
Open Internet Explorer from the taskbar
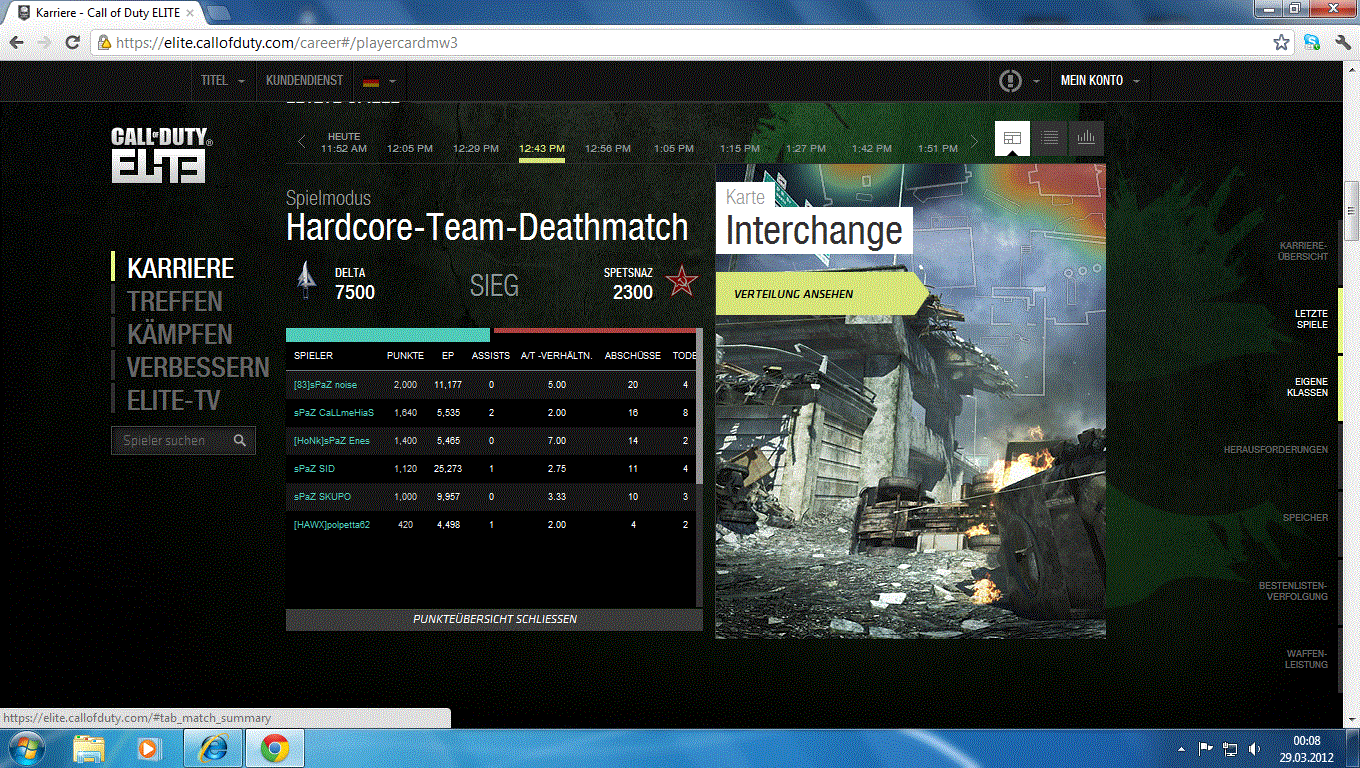(x=213, y=748)
